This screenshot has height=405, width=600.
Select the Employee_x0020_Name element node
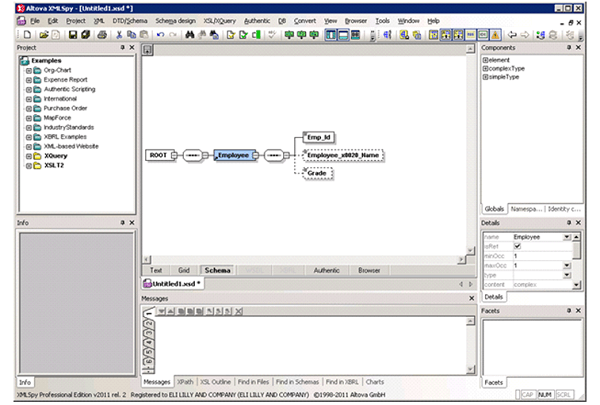[x=343, y=155]
